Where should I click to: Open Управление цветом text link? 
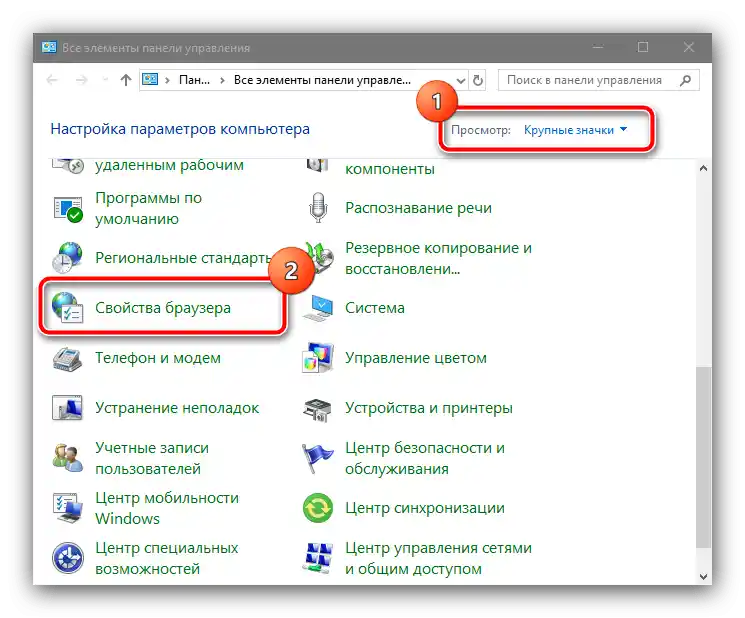[x=416, y=358]
